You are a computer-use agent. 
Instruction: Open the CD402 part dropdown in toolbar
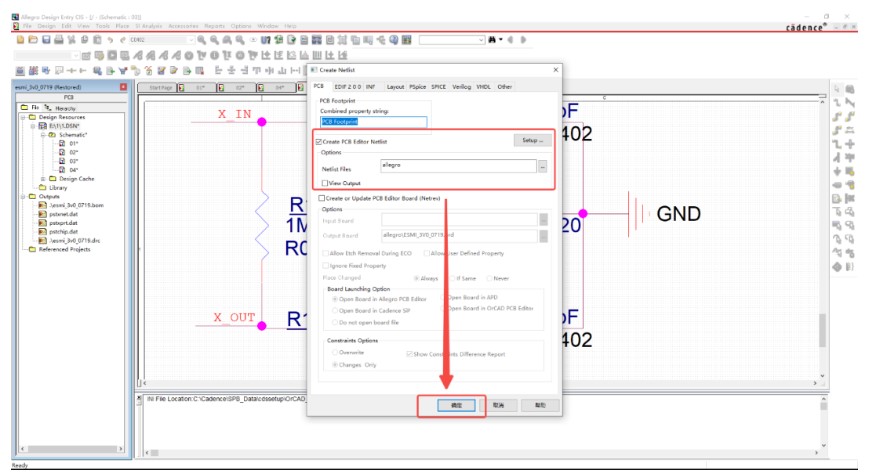click(191, 40)
